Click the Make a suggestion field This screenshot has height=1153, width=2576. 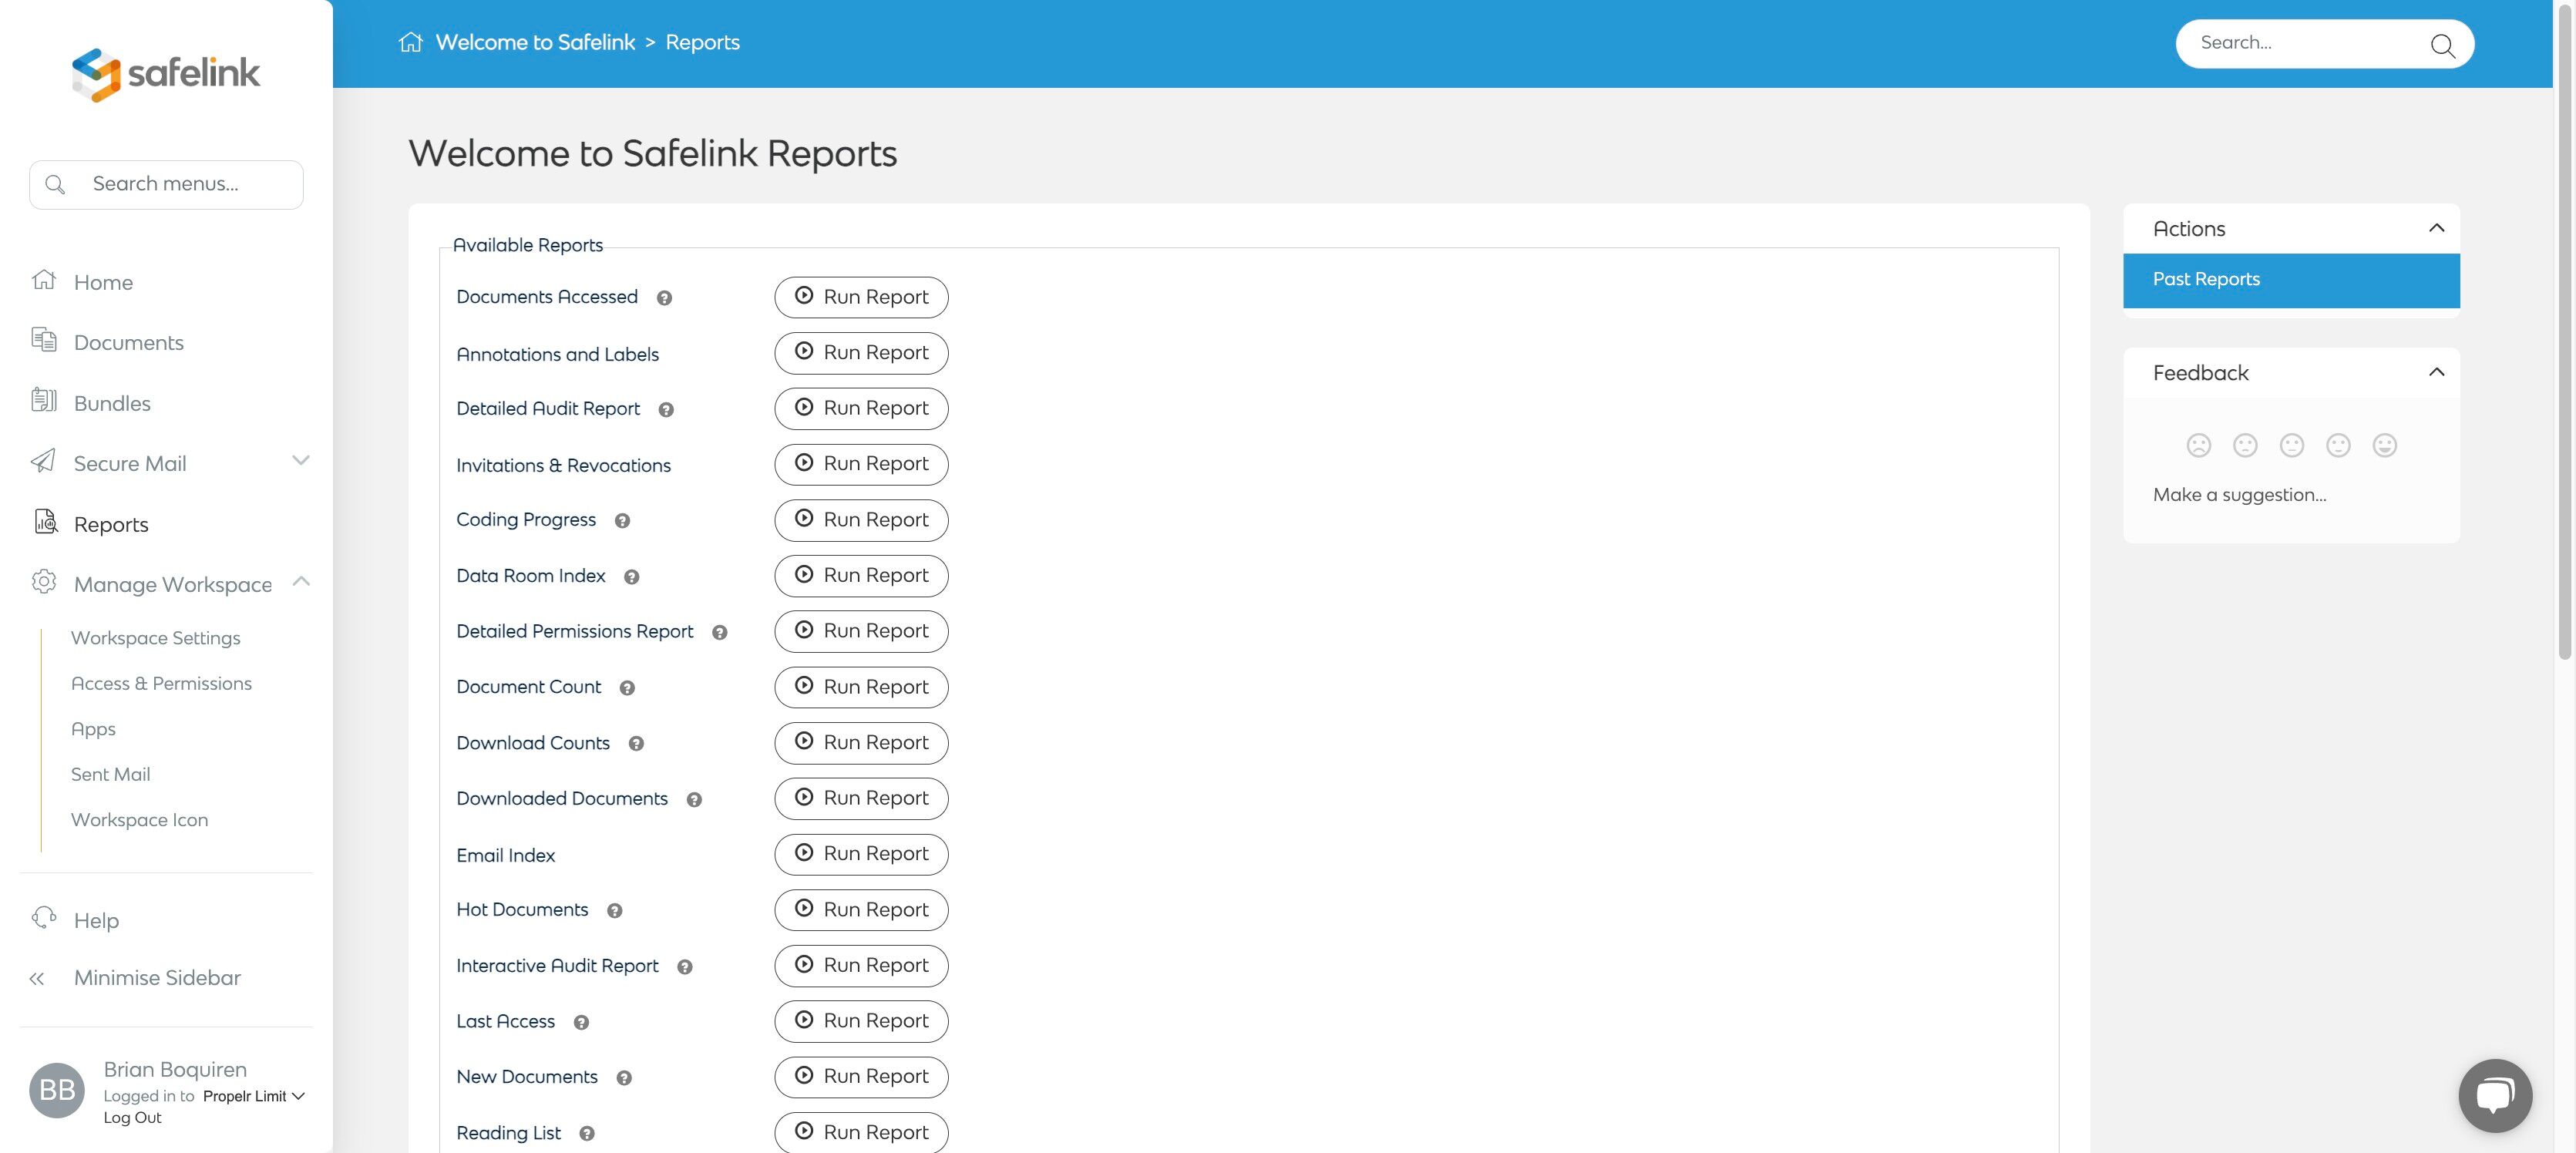click(x=2239, y=495)
